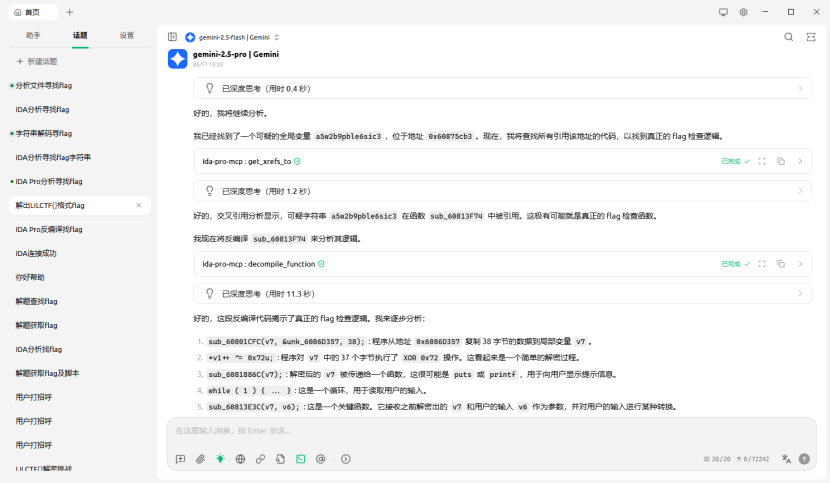Toggle the green MCP terminal icon
Screen dimensions: 830x483
300,459
